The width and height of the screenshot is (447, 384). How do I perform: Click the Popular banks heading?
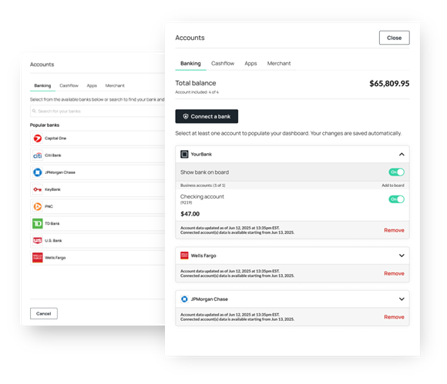pos(45,125)
